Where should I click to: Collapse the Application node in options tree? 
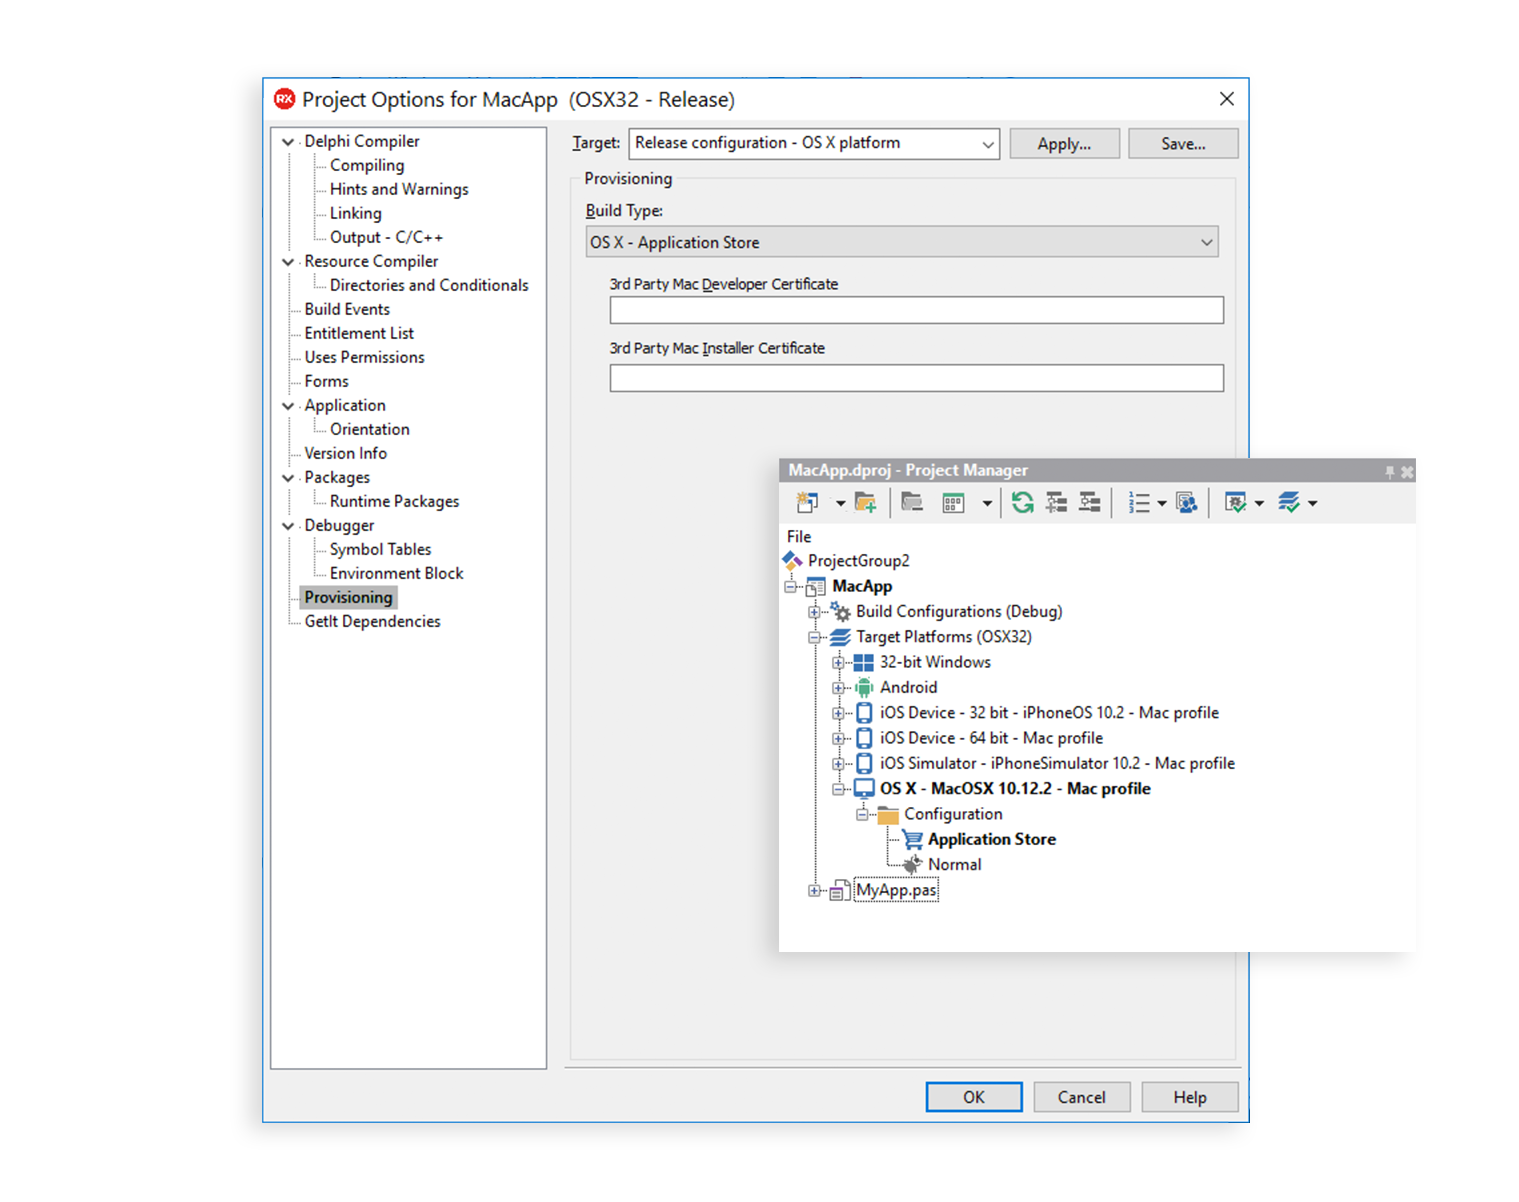click(x=288, y=406)
